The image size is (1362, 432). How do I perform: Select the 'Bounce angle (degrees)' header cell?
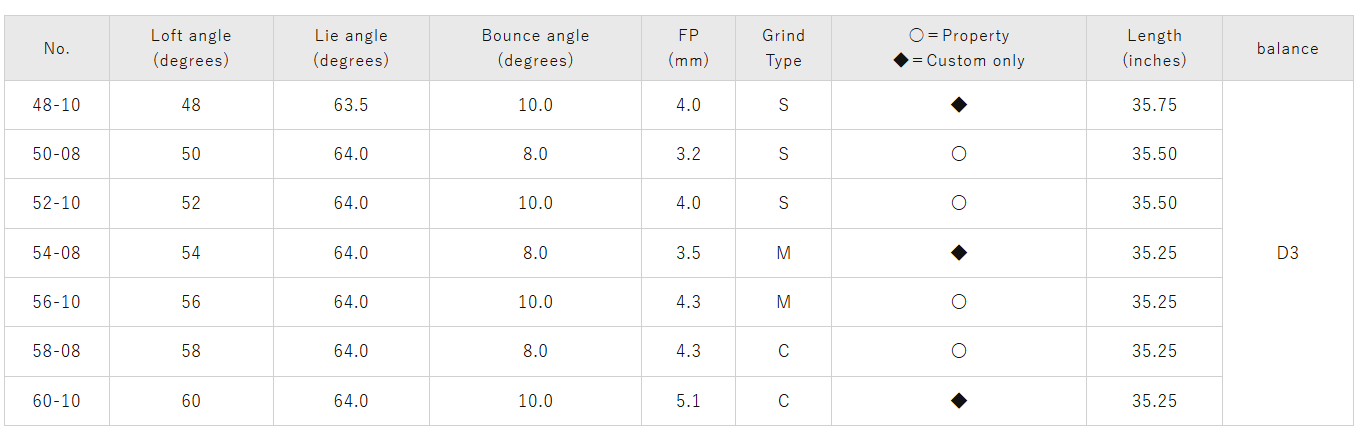point(535,48)
